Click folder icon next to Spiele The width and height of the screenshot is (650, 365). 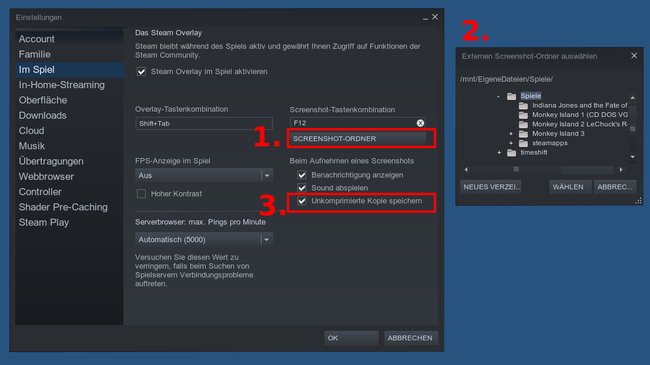click(x=511, y=96)
